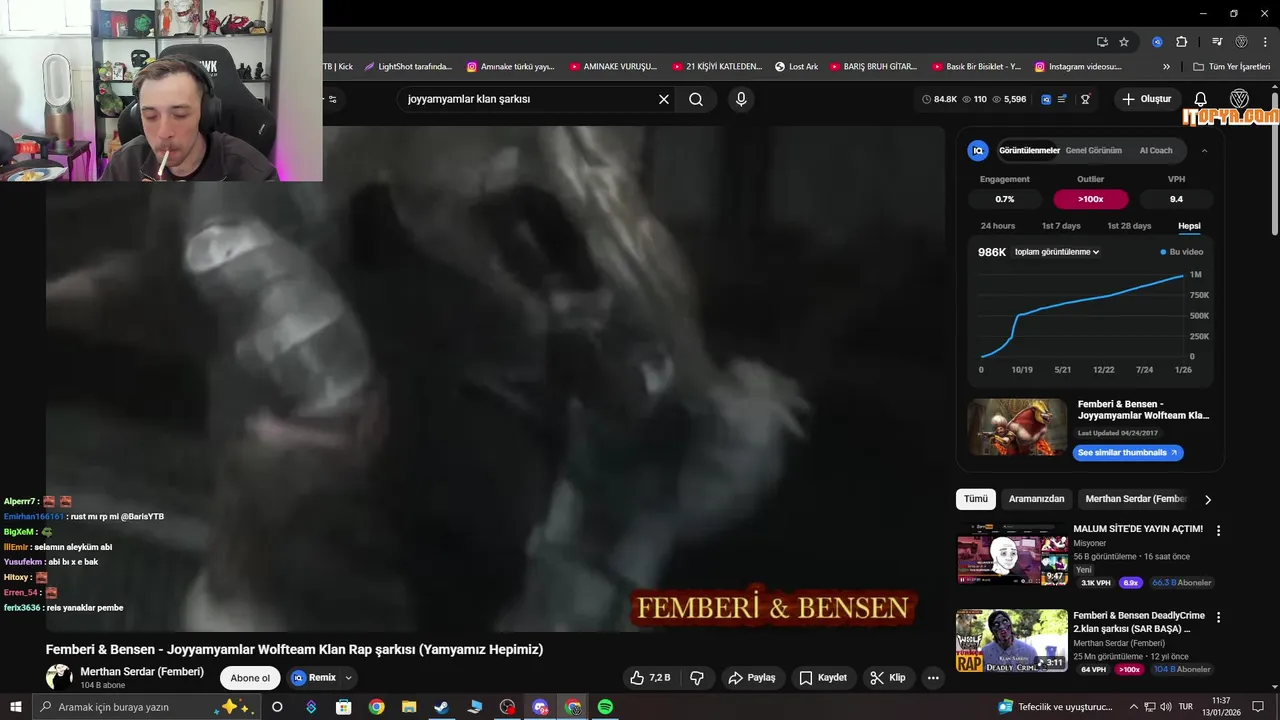Open BARIŞ BRUH GİTAR bookmark
1280x720 pixels.
pos(873,67)
